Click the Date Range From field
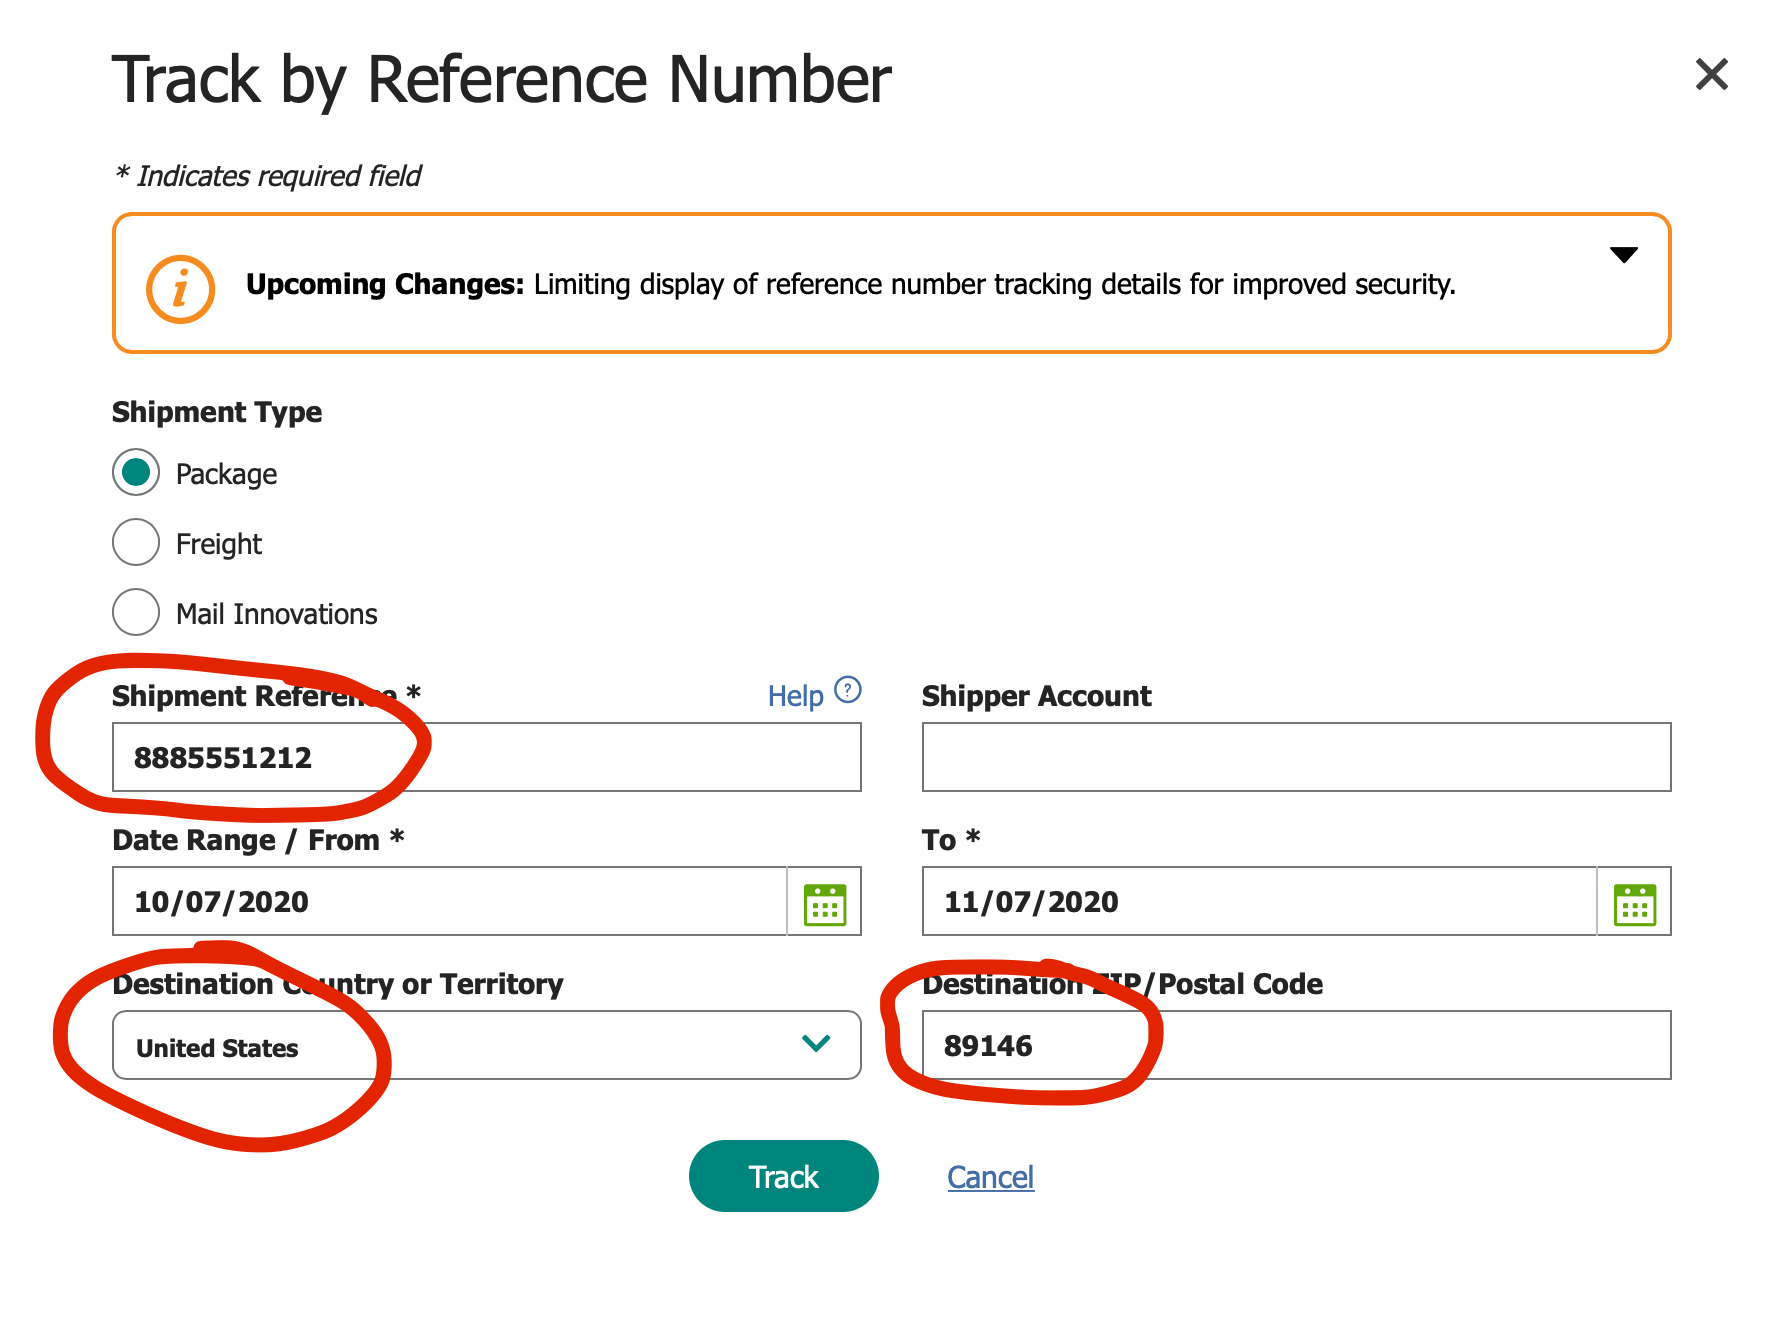 point(450,902)
